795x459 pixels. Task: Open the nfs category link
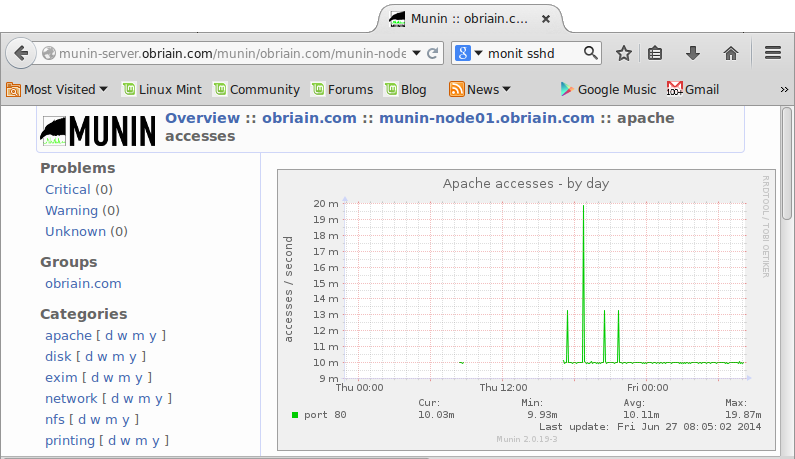coord(55,420)
